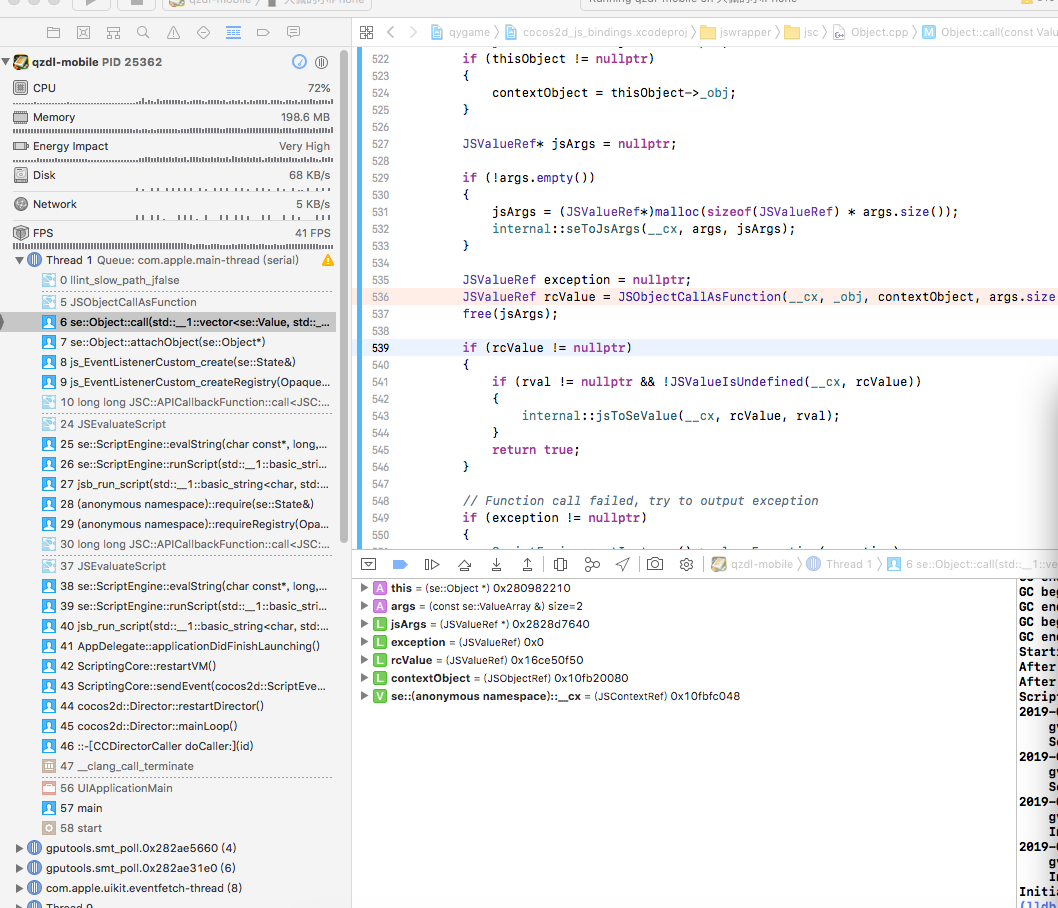Open the related items grid menu
The height and width of the screenshot is (908, 1058).
[x=366, y=32]
